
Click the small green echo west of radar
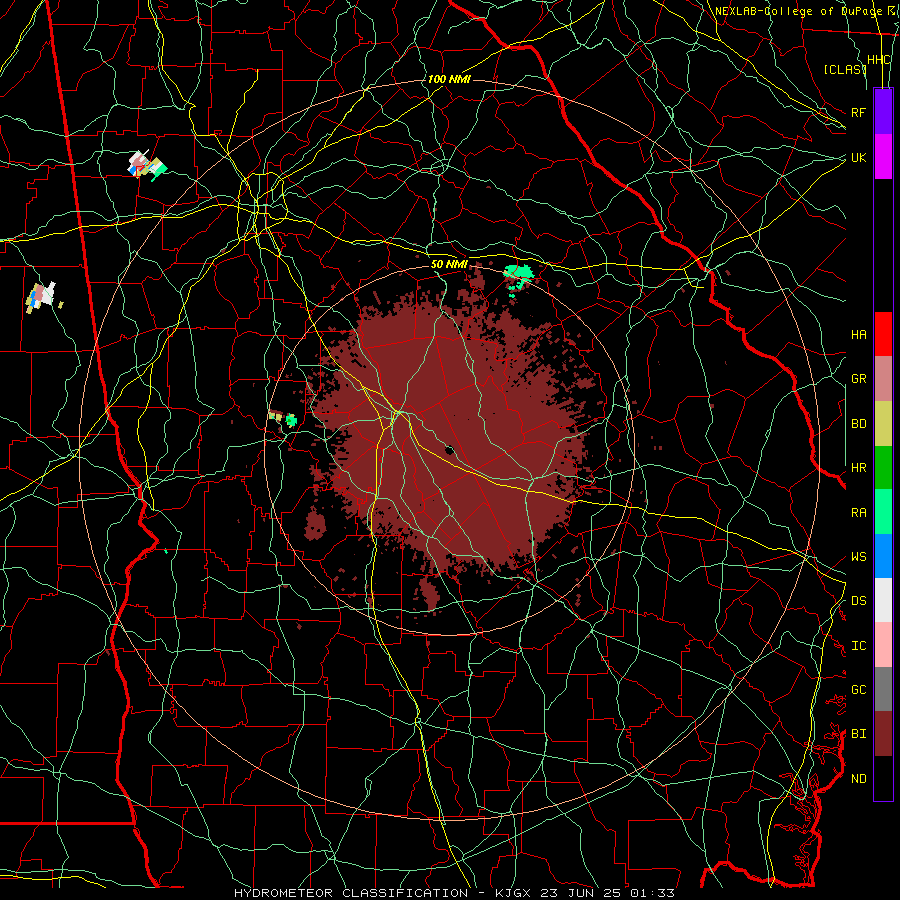coord(291,420)
